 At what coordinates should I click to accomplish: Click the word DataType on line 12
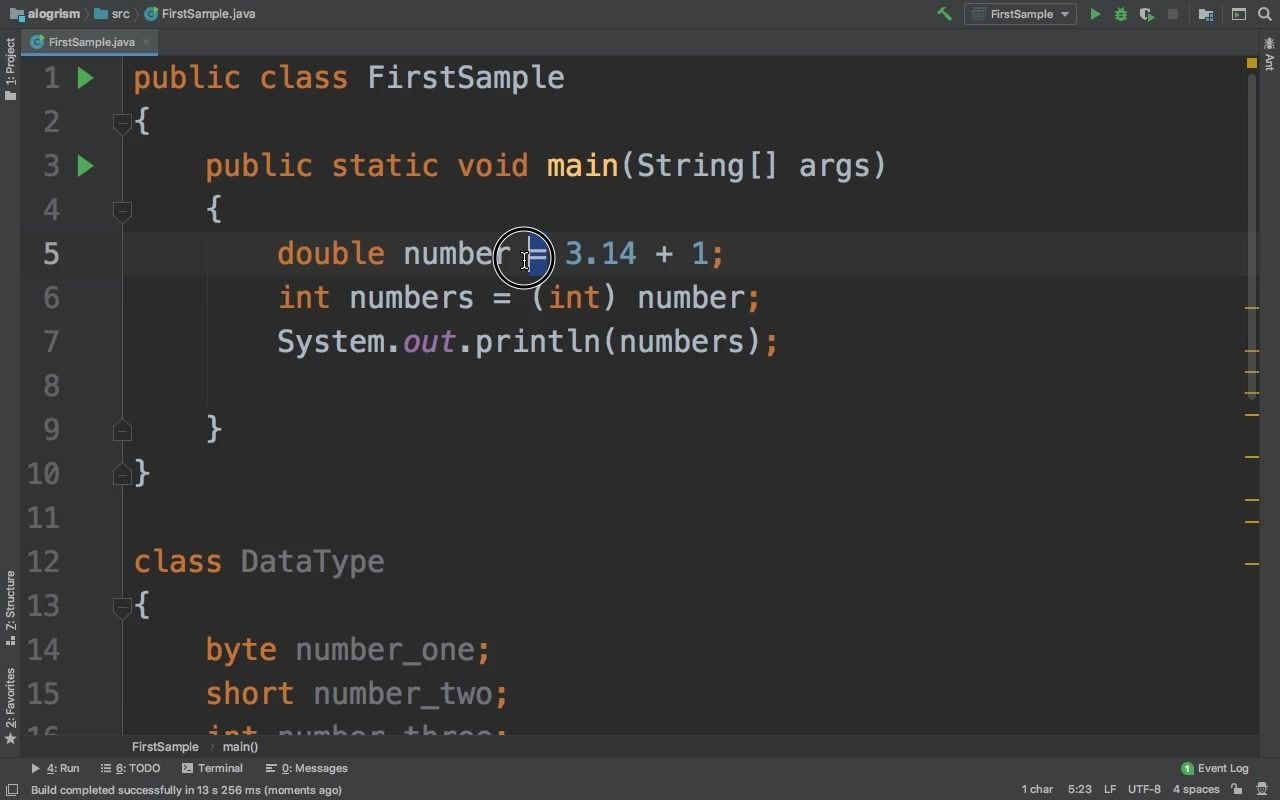[312, 562]
